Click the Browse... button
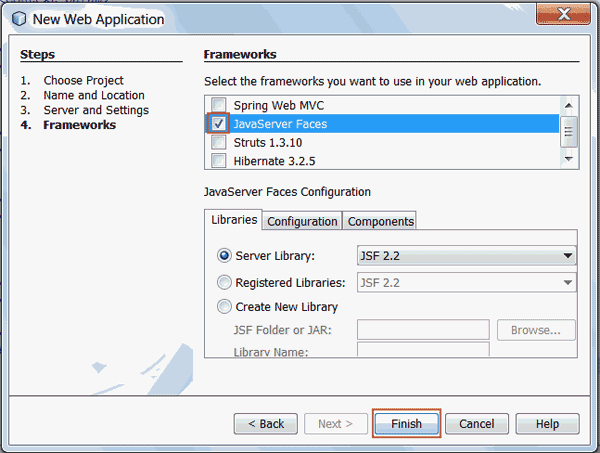600x453 pixels. 536,330
